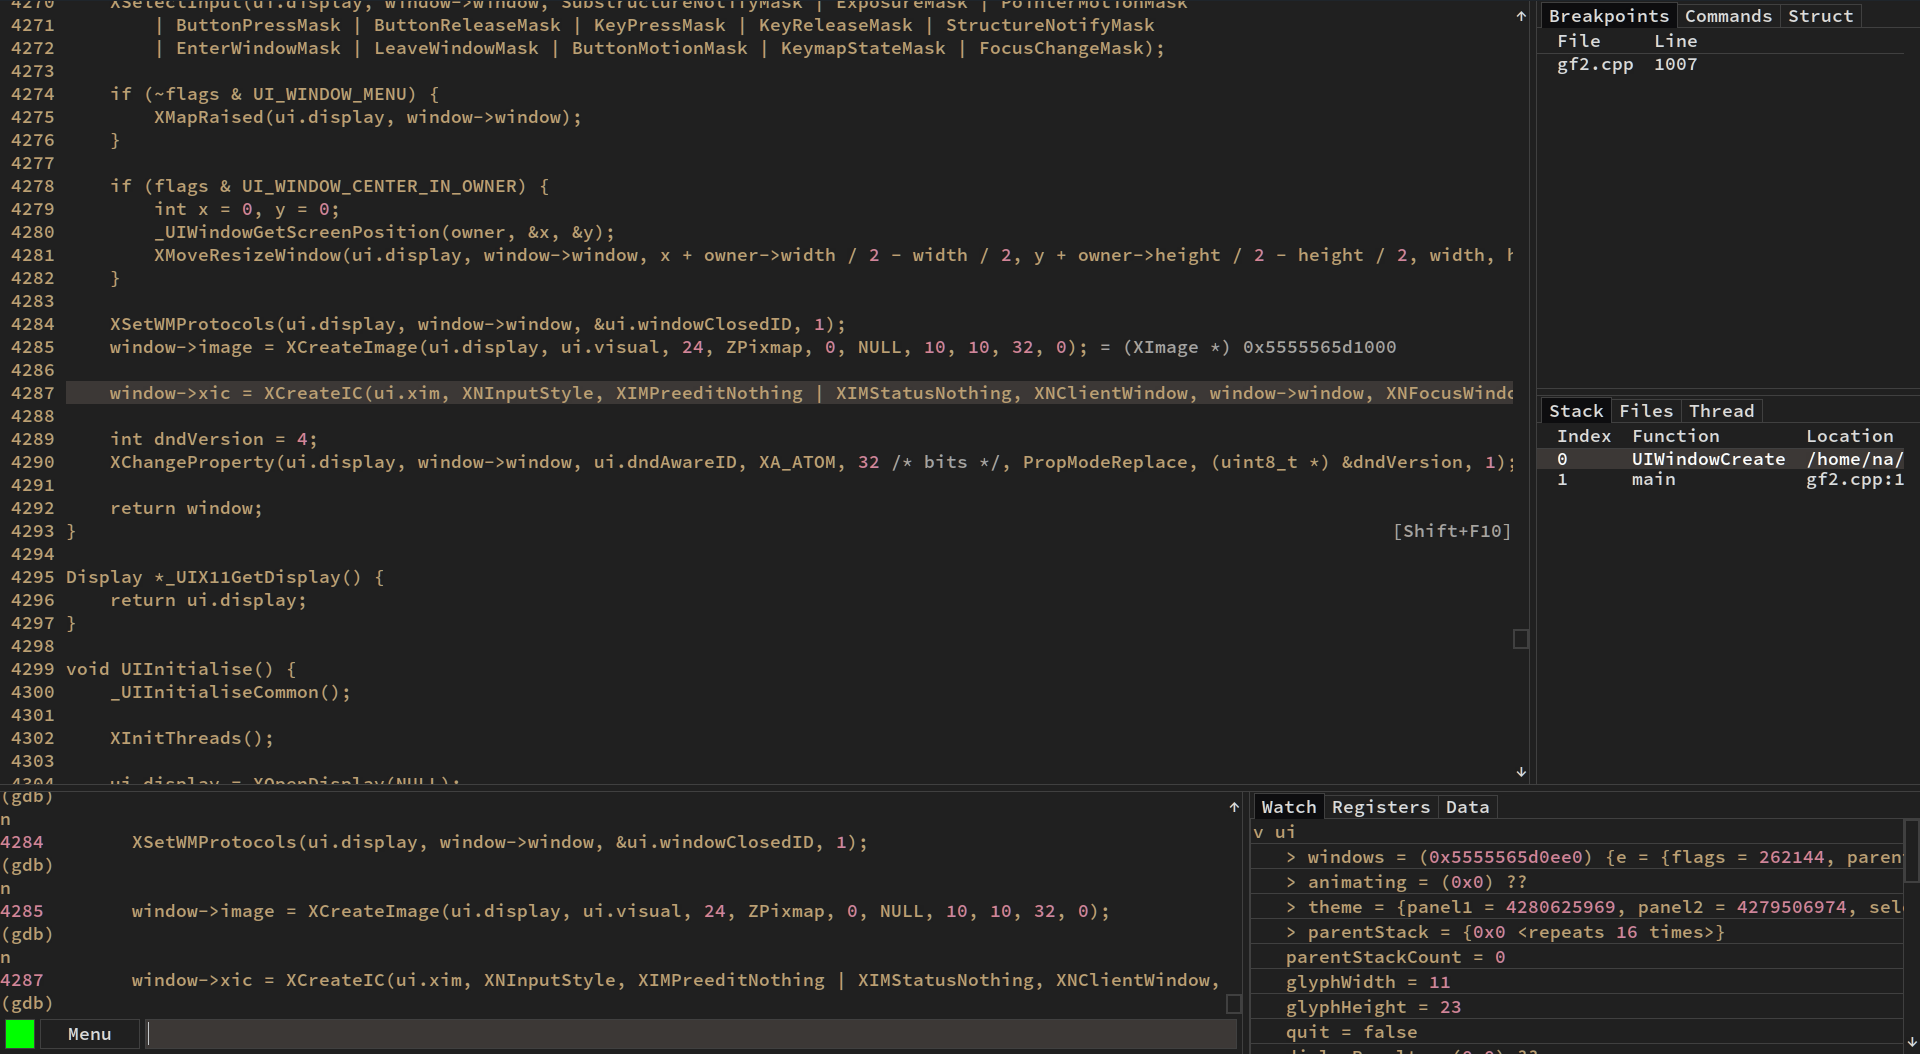Expand the theme watch entry
The height and width of the screenshot is (1054, 1920).
1291,907
